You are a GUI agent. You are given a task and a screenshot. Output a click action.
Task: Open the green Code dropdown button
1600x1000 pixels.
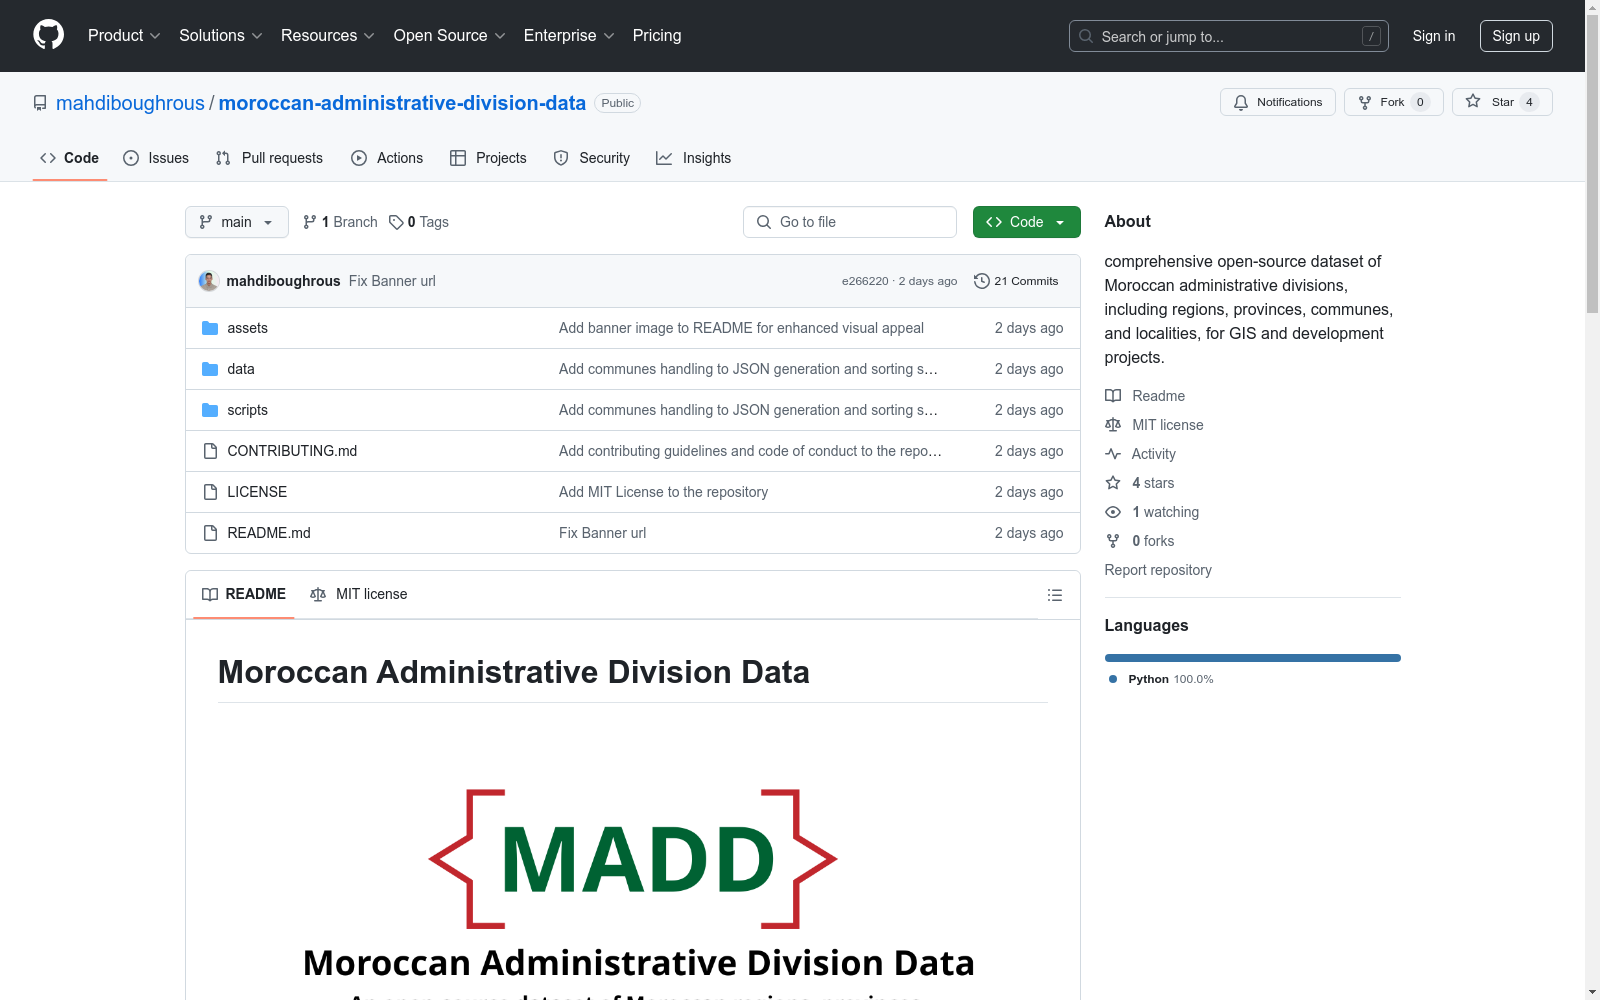(x=1026, y=222)
